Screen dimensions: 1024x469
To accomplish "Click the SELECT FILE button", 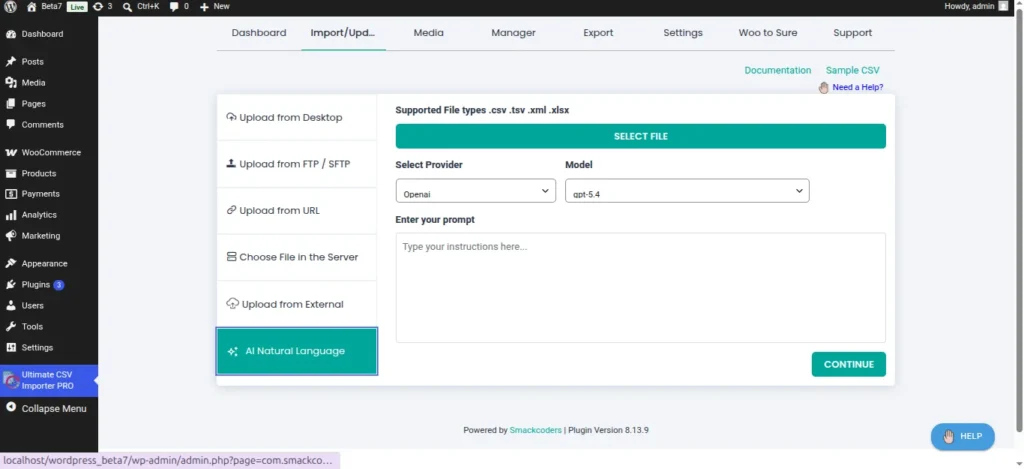I will pos(641,137).
